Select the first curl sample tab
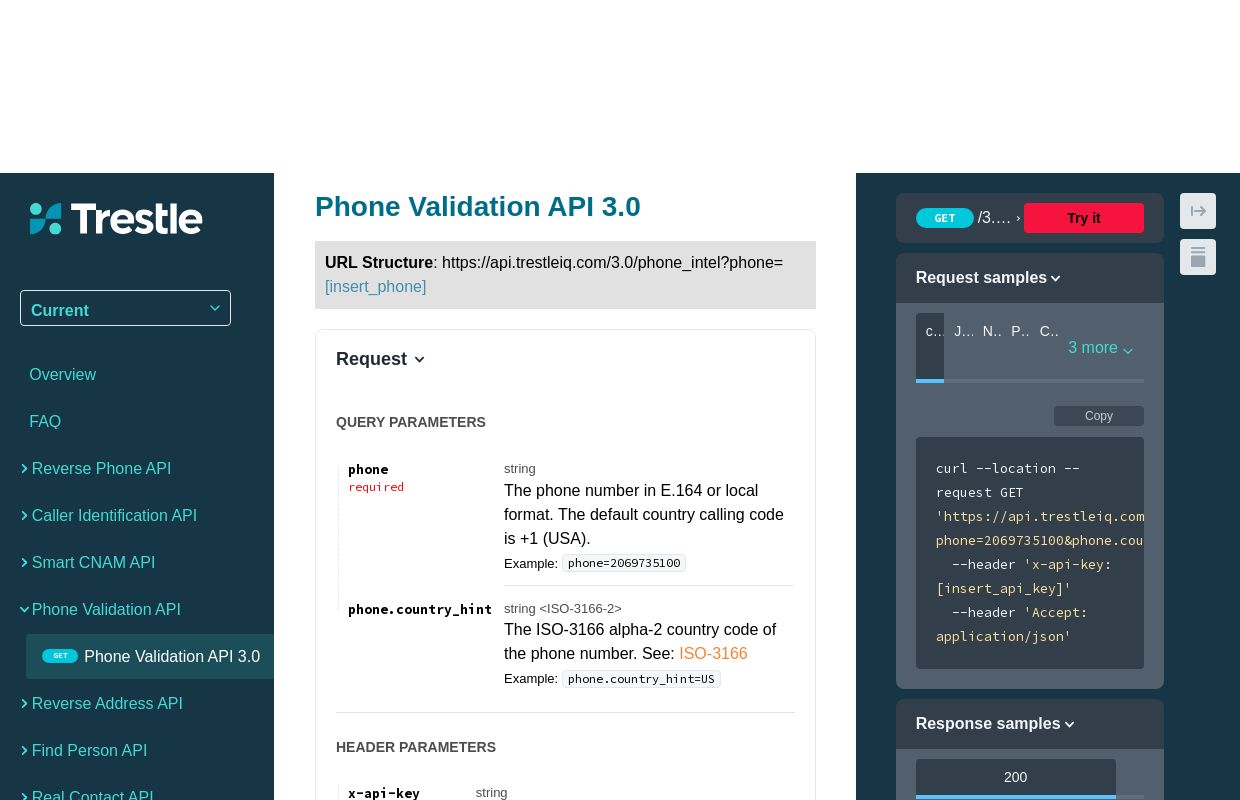The image size is (1240, 800). pyautogui.click(x=930, y=347)
